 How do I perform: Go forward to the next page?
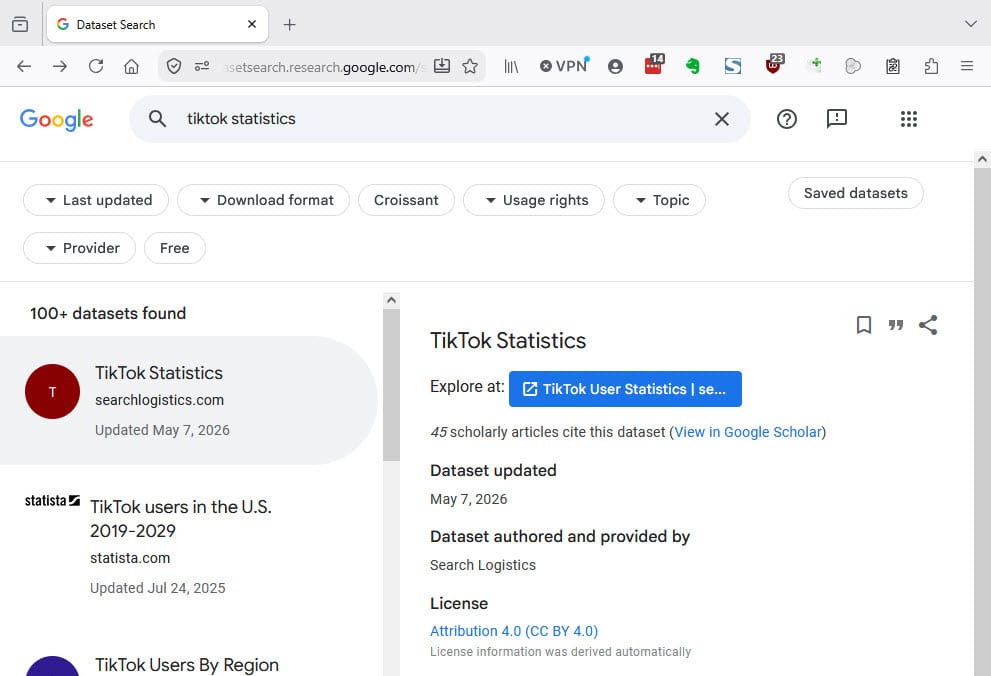60,66
